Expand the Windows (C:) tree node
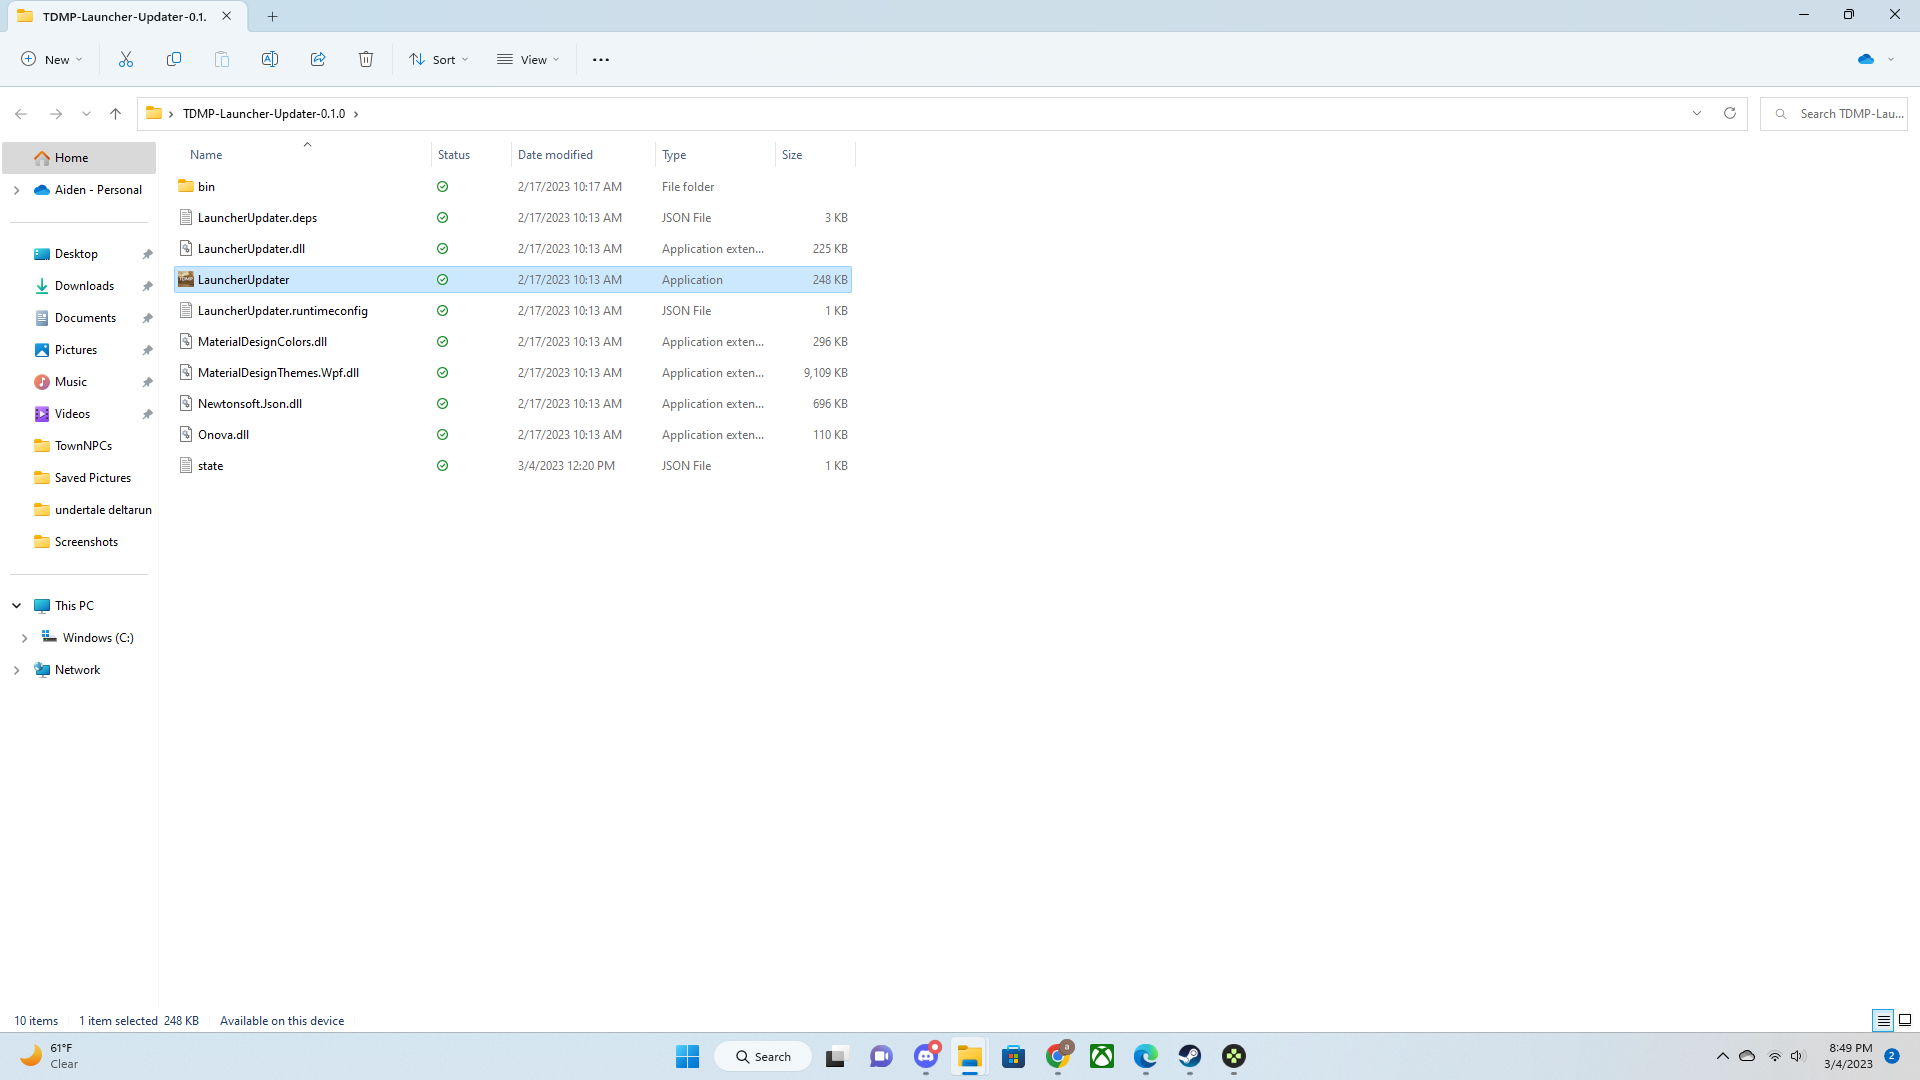 coord(24,638)
